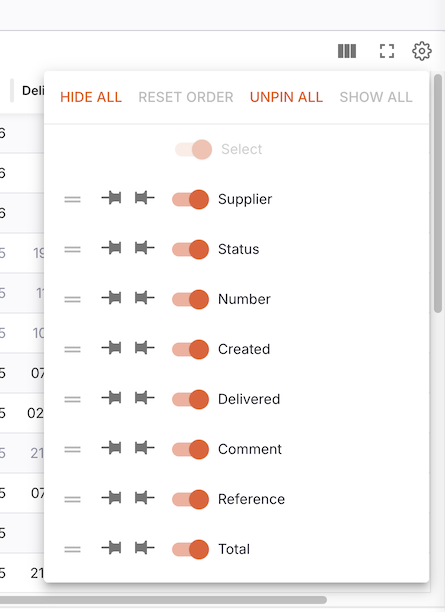Click the horizontal table scrollbar

(163, 600)
